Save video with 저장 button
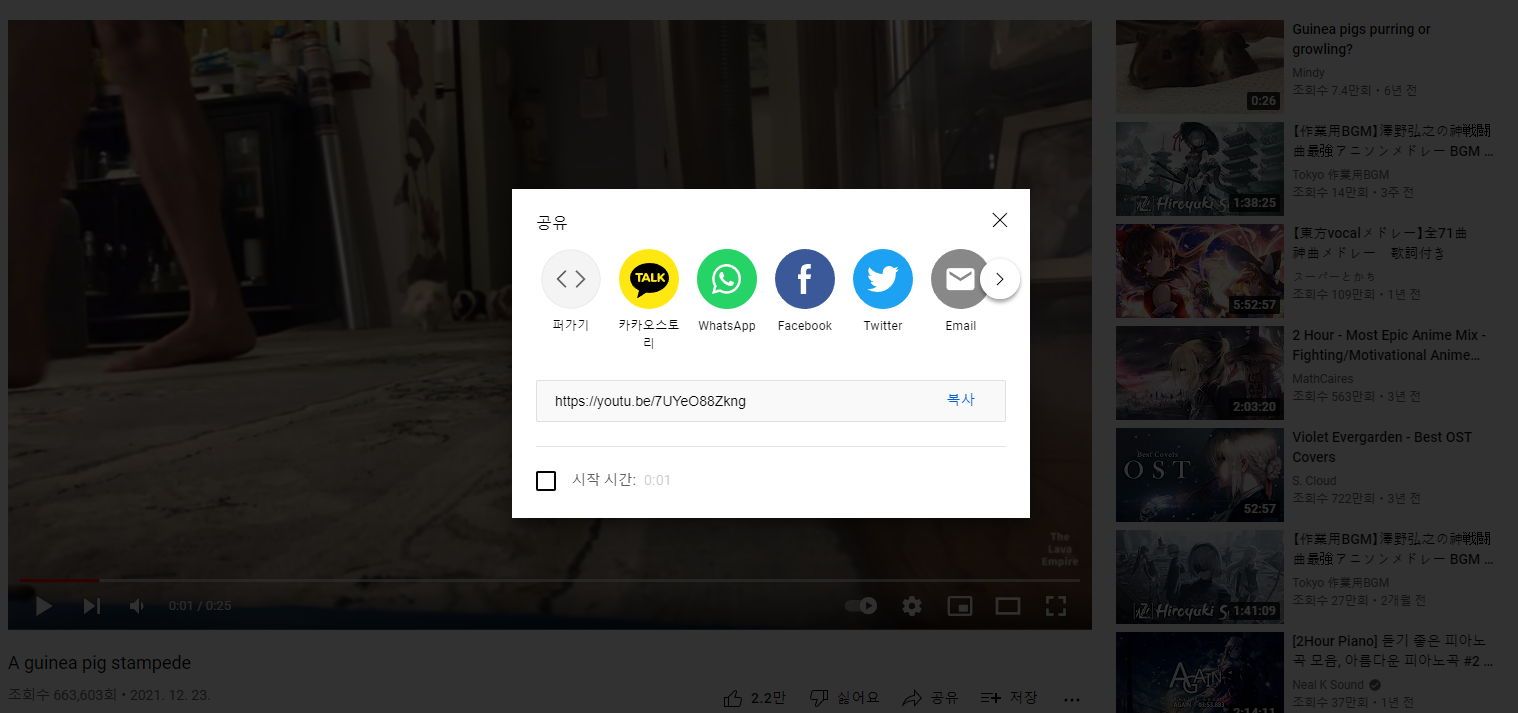The image size is (1518, 713). coord(1008,697)
